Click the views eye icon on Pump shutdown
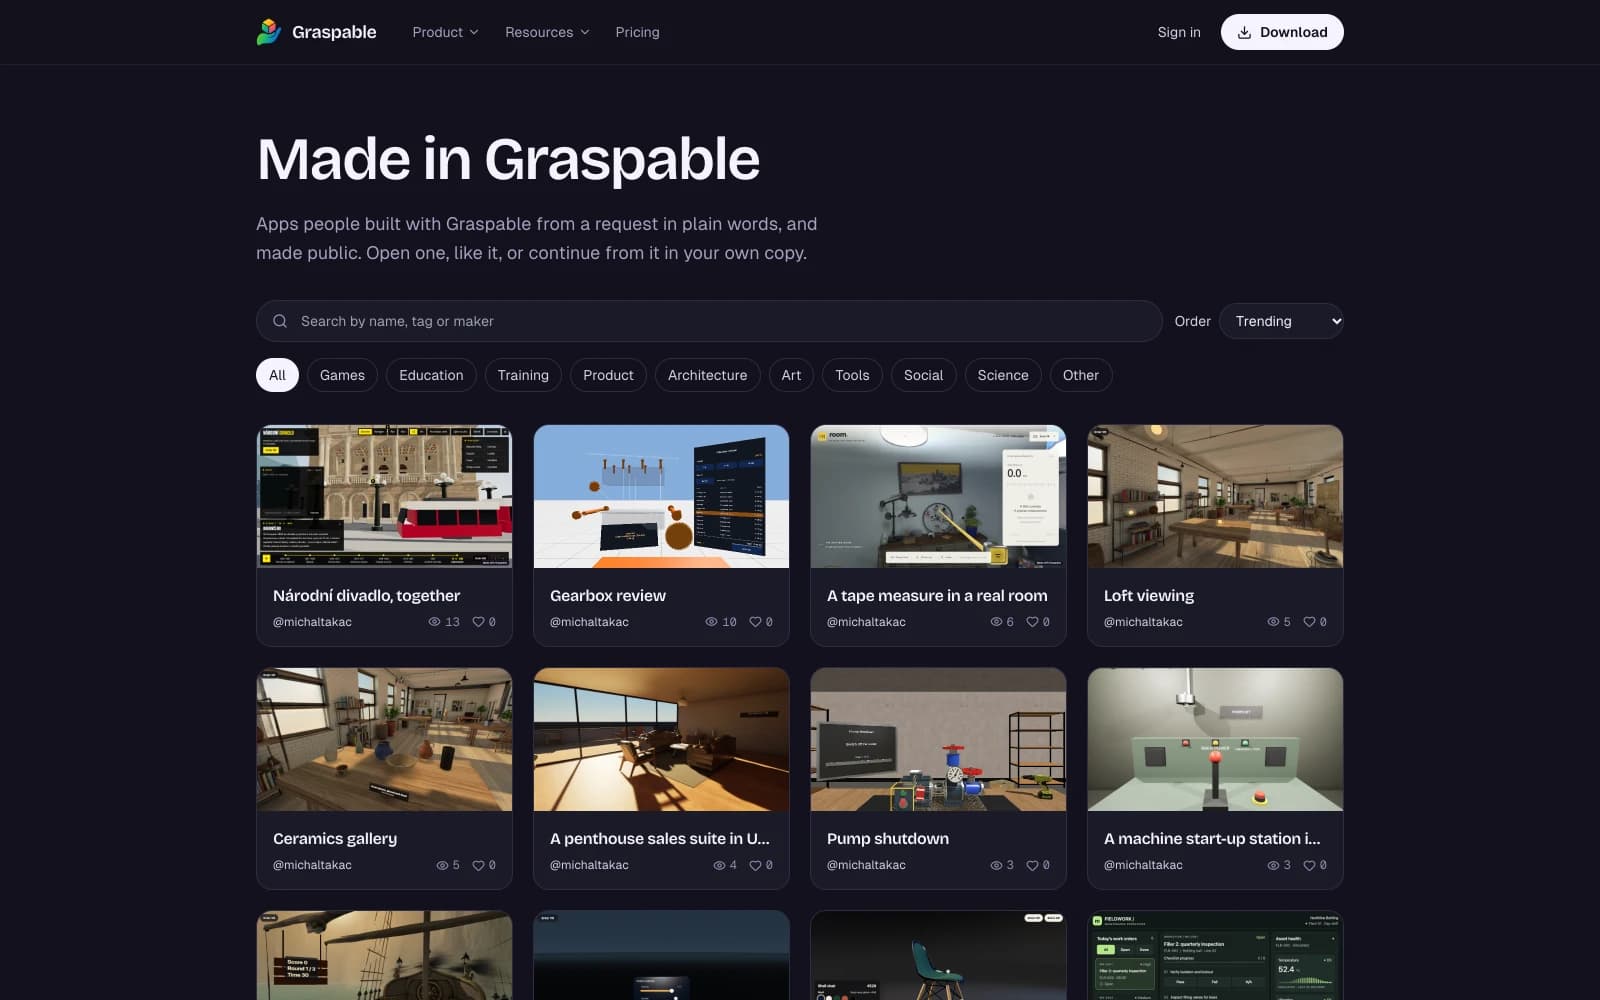Viewport: 1600px width, 1000px height. click(x=996, y=865)
